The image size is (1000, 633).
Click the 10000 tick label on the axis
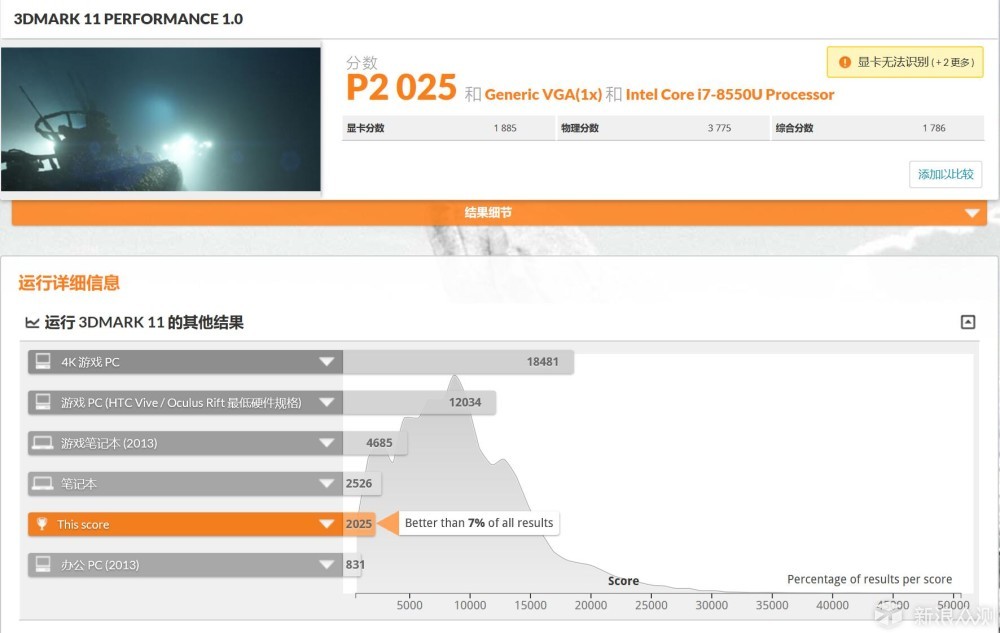pos(470,605)
